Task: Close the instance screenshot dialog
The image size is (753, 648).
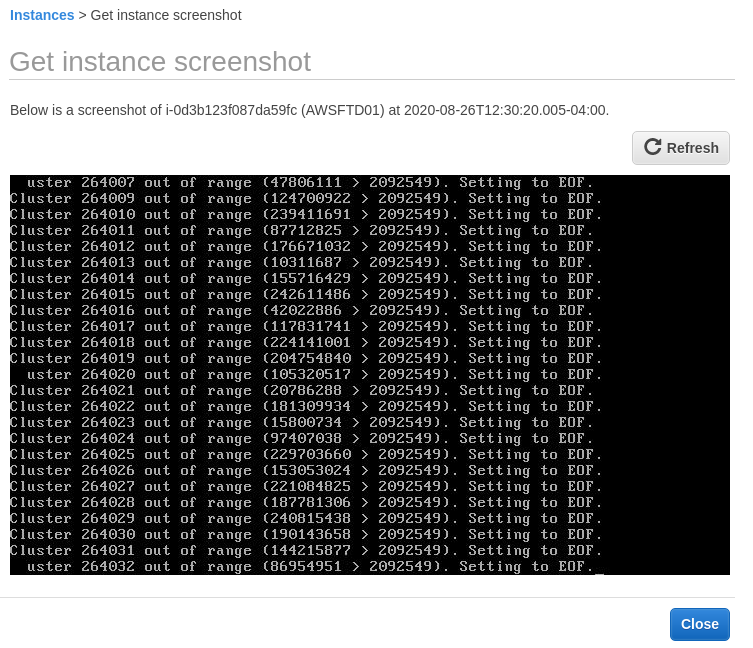Action: tap(699, 624)
